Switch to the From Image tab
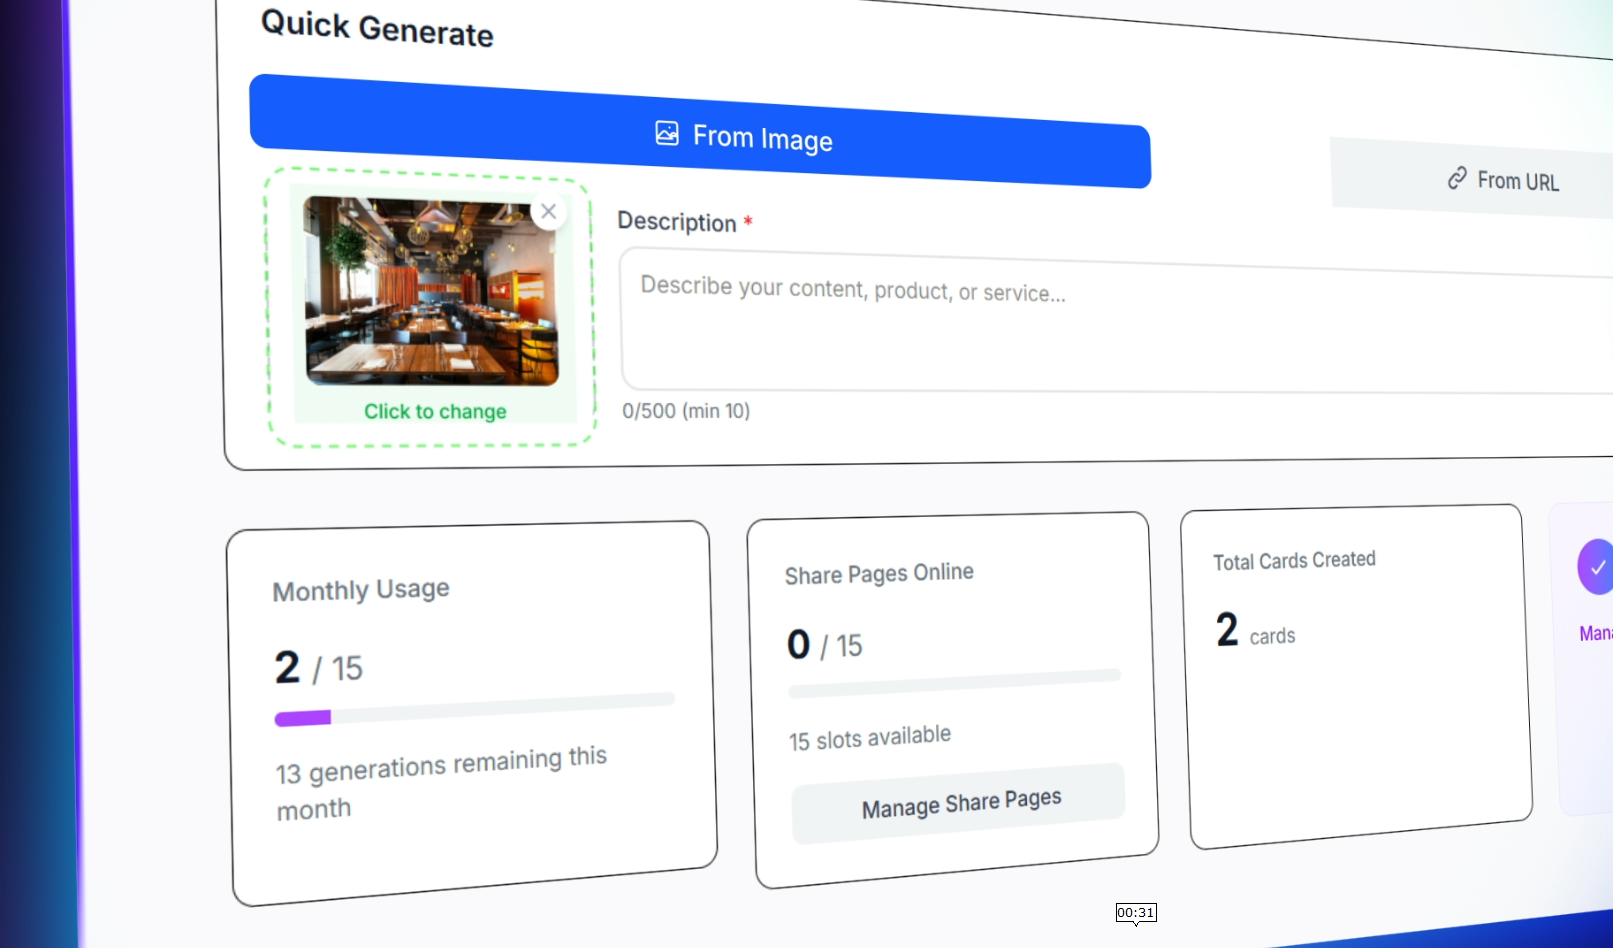1613x948 pixels. [x=742, y=137]
